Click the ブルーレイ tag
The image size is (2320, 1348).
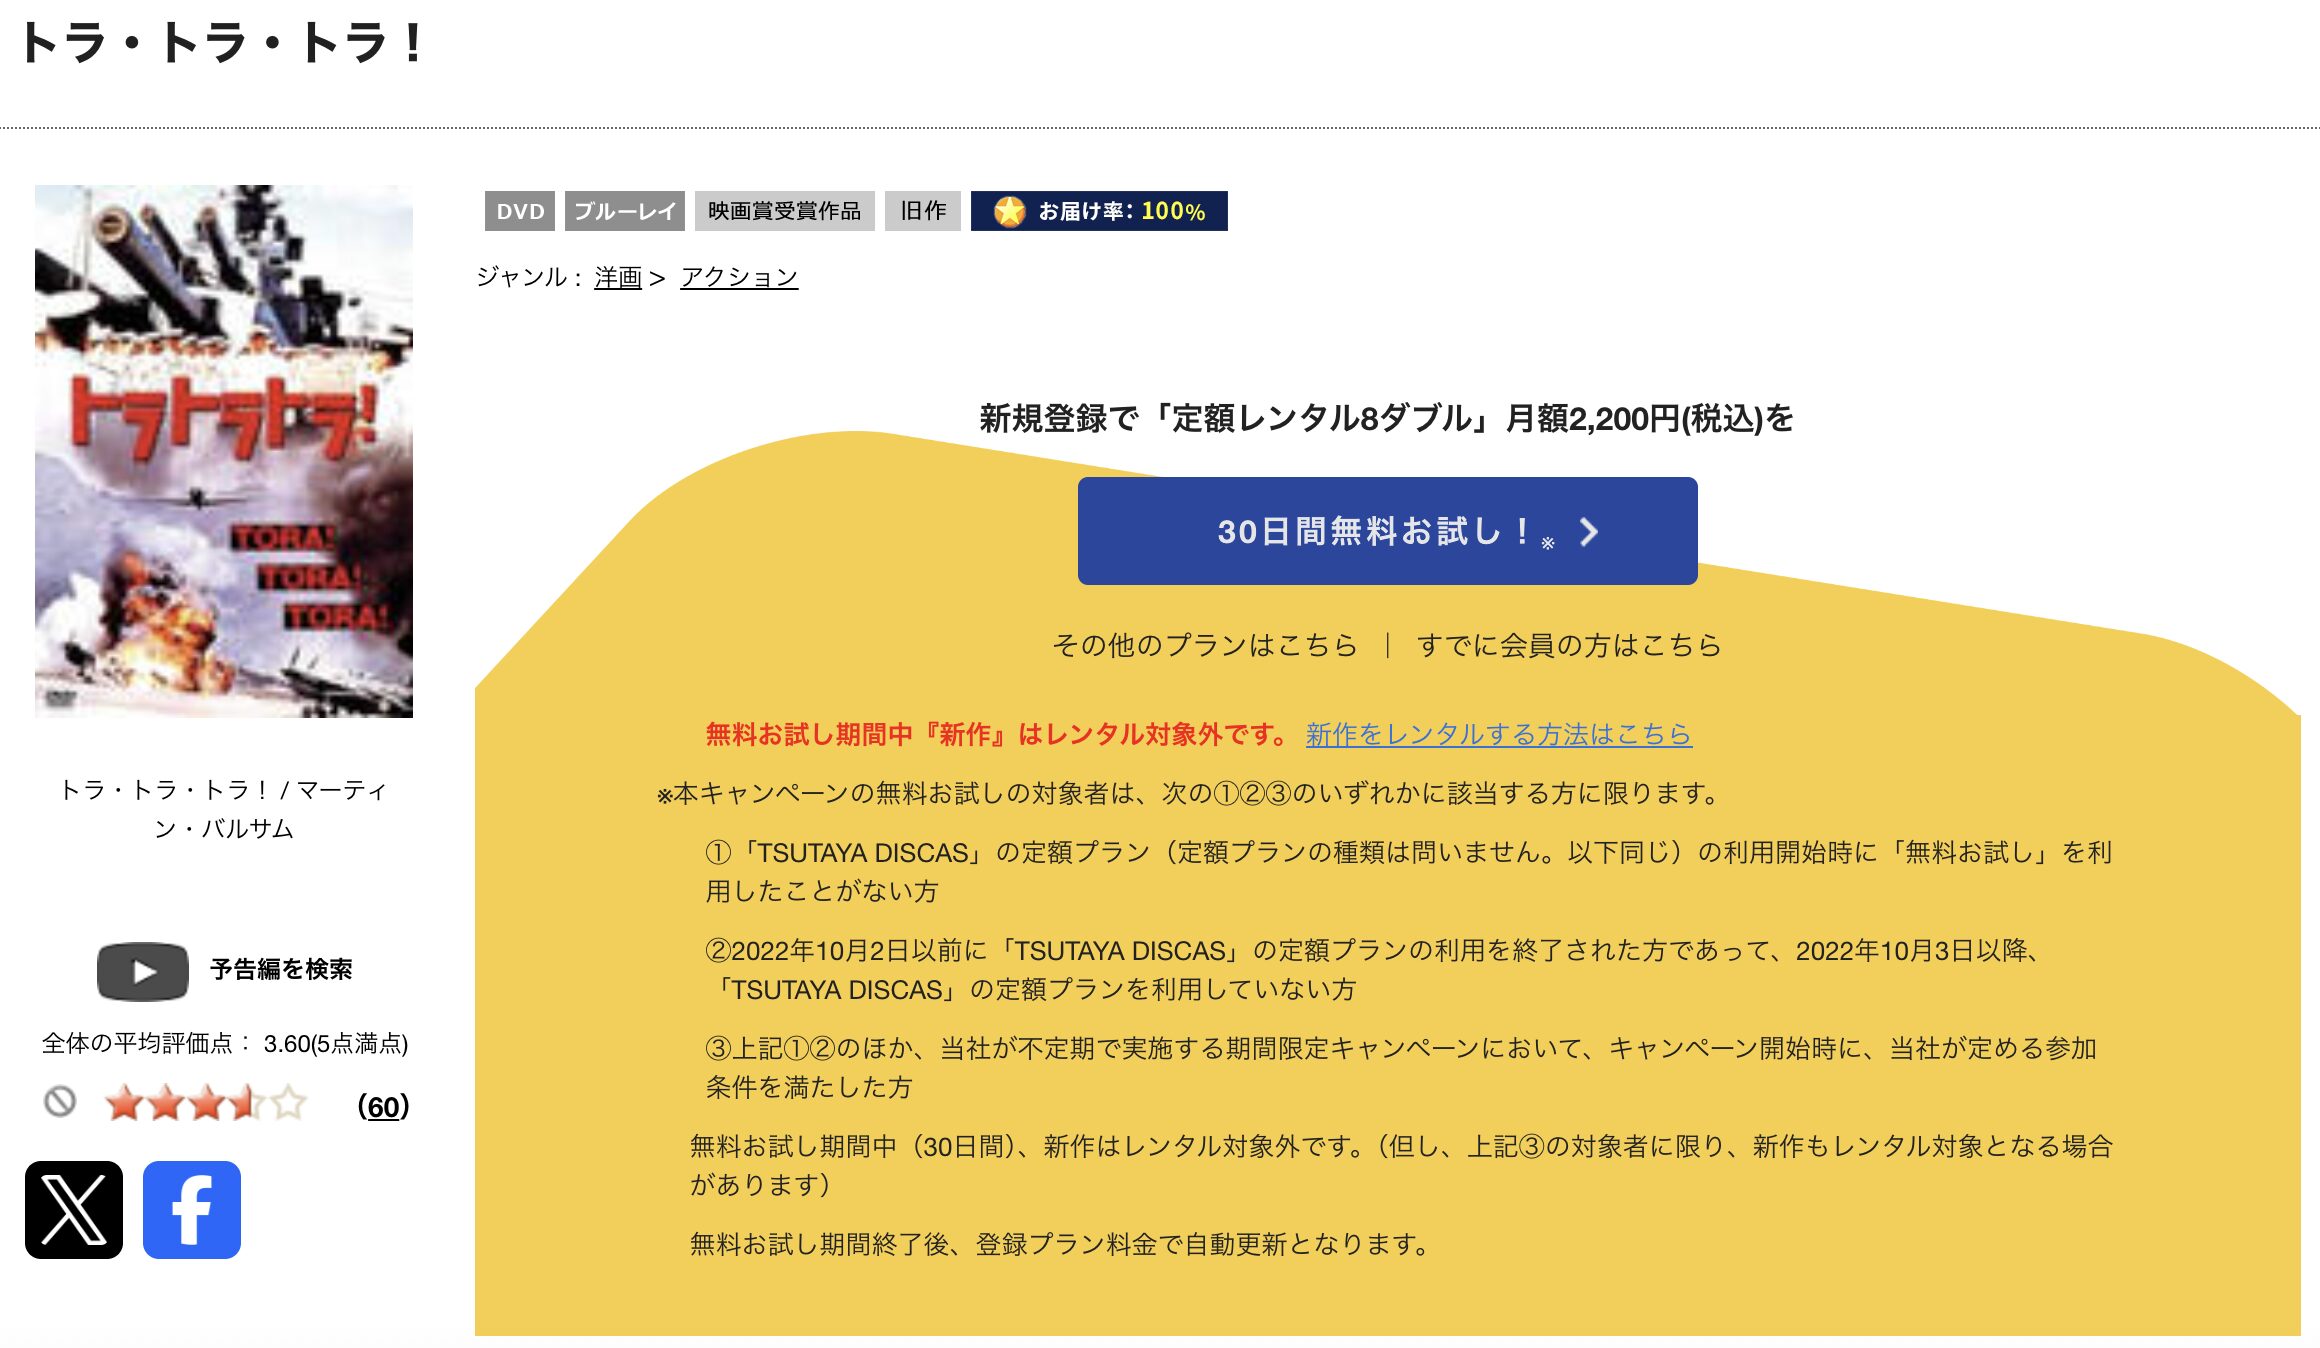tap(625, 211)
